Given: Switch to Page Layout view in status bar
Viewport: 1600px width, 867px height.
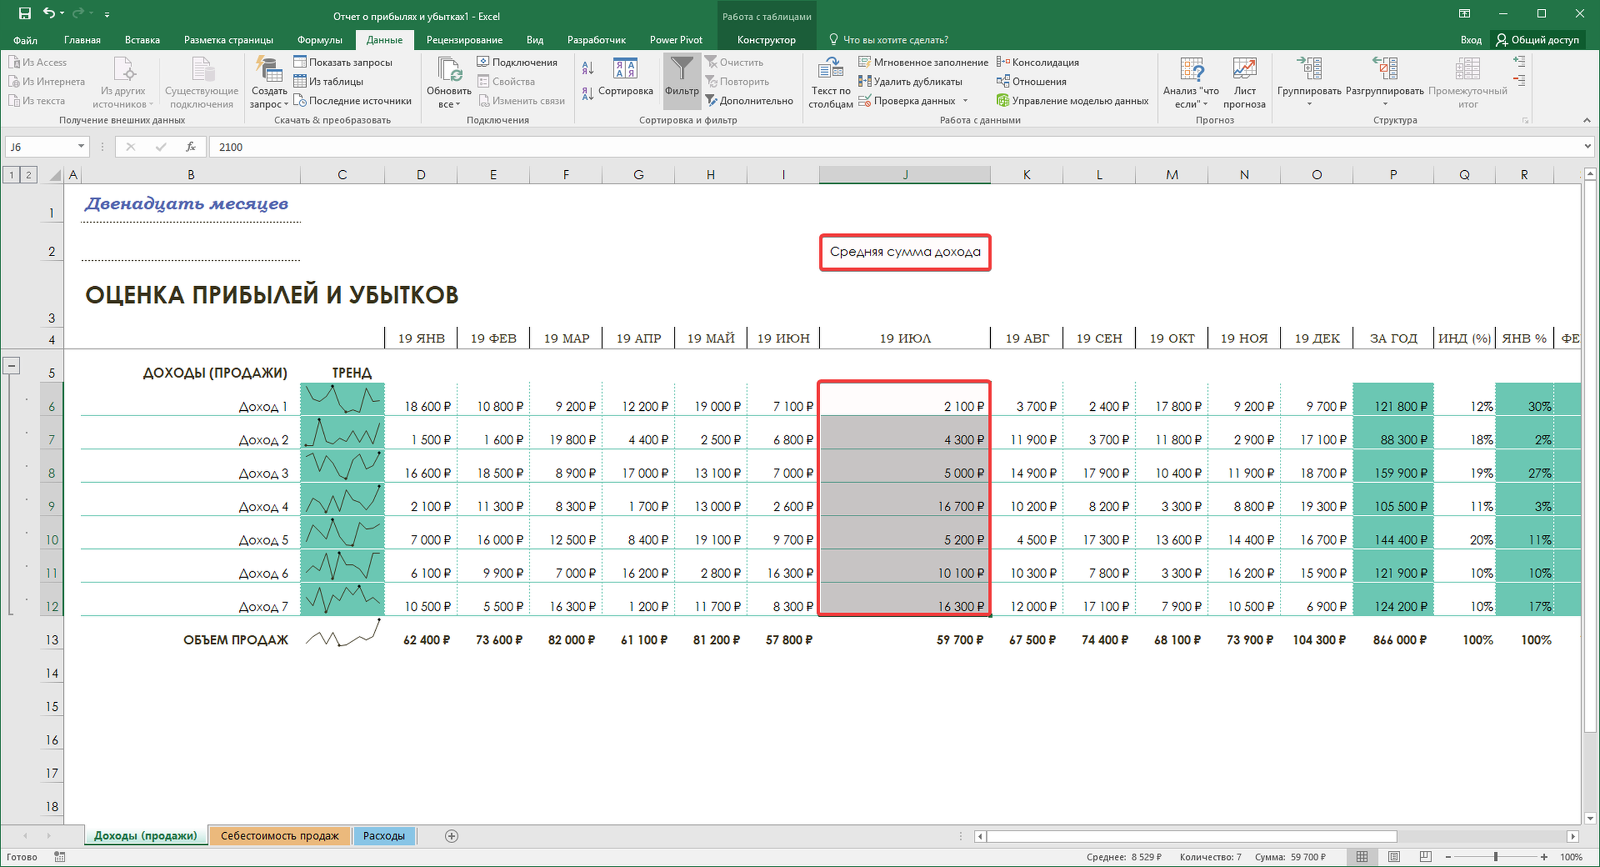Looking at the screenshot, I should coord(1394,857).
